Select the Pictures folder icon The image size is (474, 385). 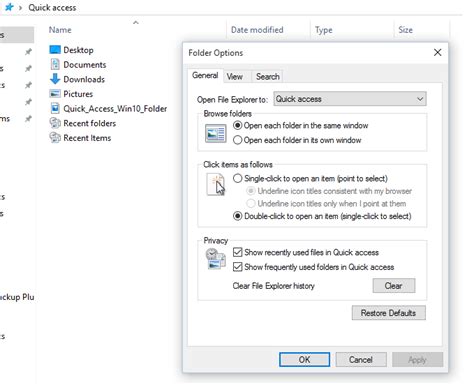(x=55, y=94)
